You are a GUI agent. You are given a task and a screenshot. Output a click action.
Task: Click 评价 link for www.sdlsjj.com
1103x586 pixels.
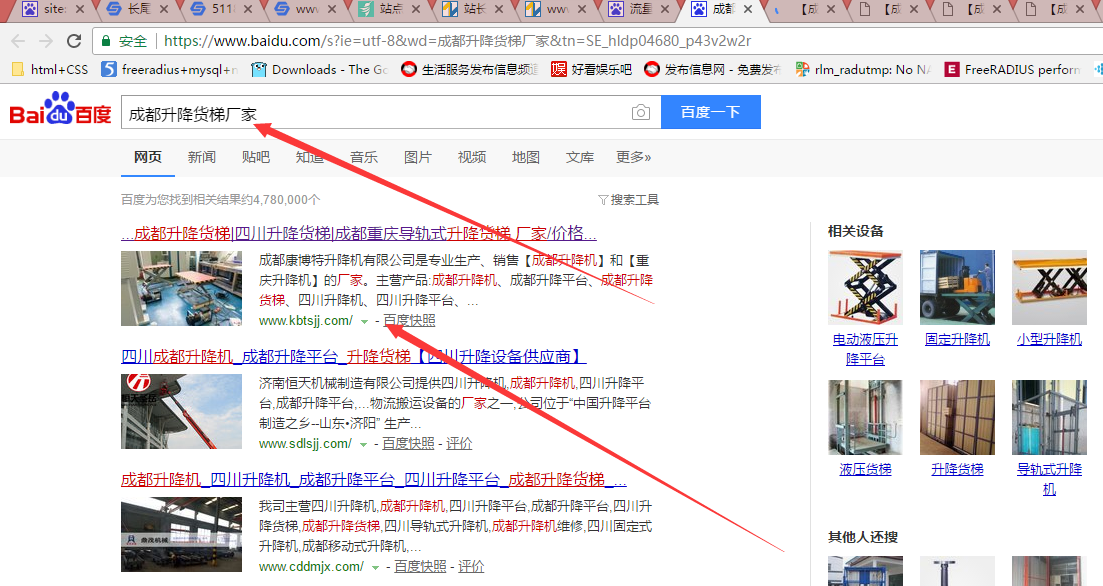(x=459, y=444)
